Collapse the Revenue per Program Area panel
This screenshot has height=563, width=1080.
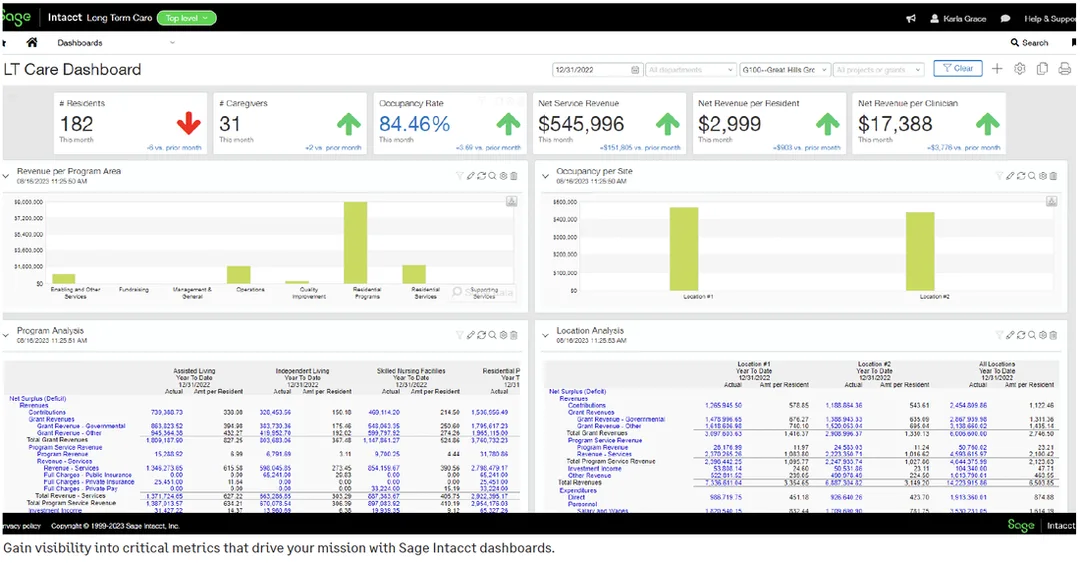[6, 176]
